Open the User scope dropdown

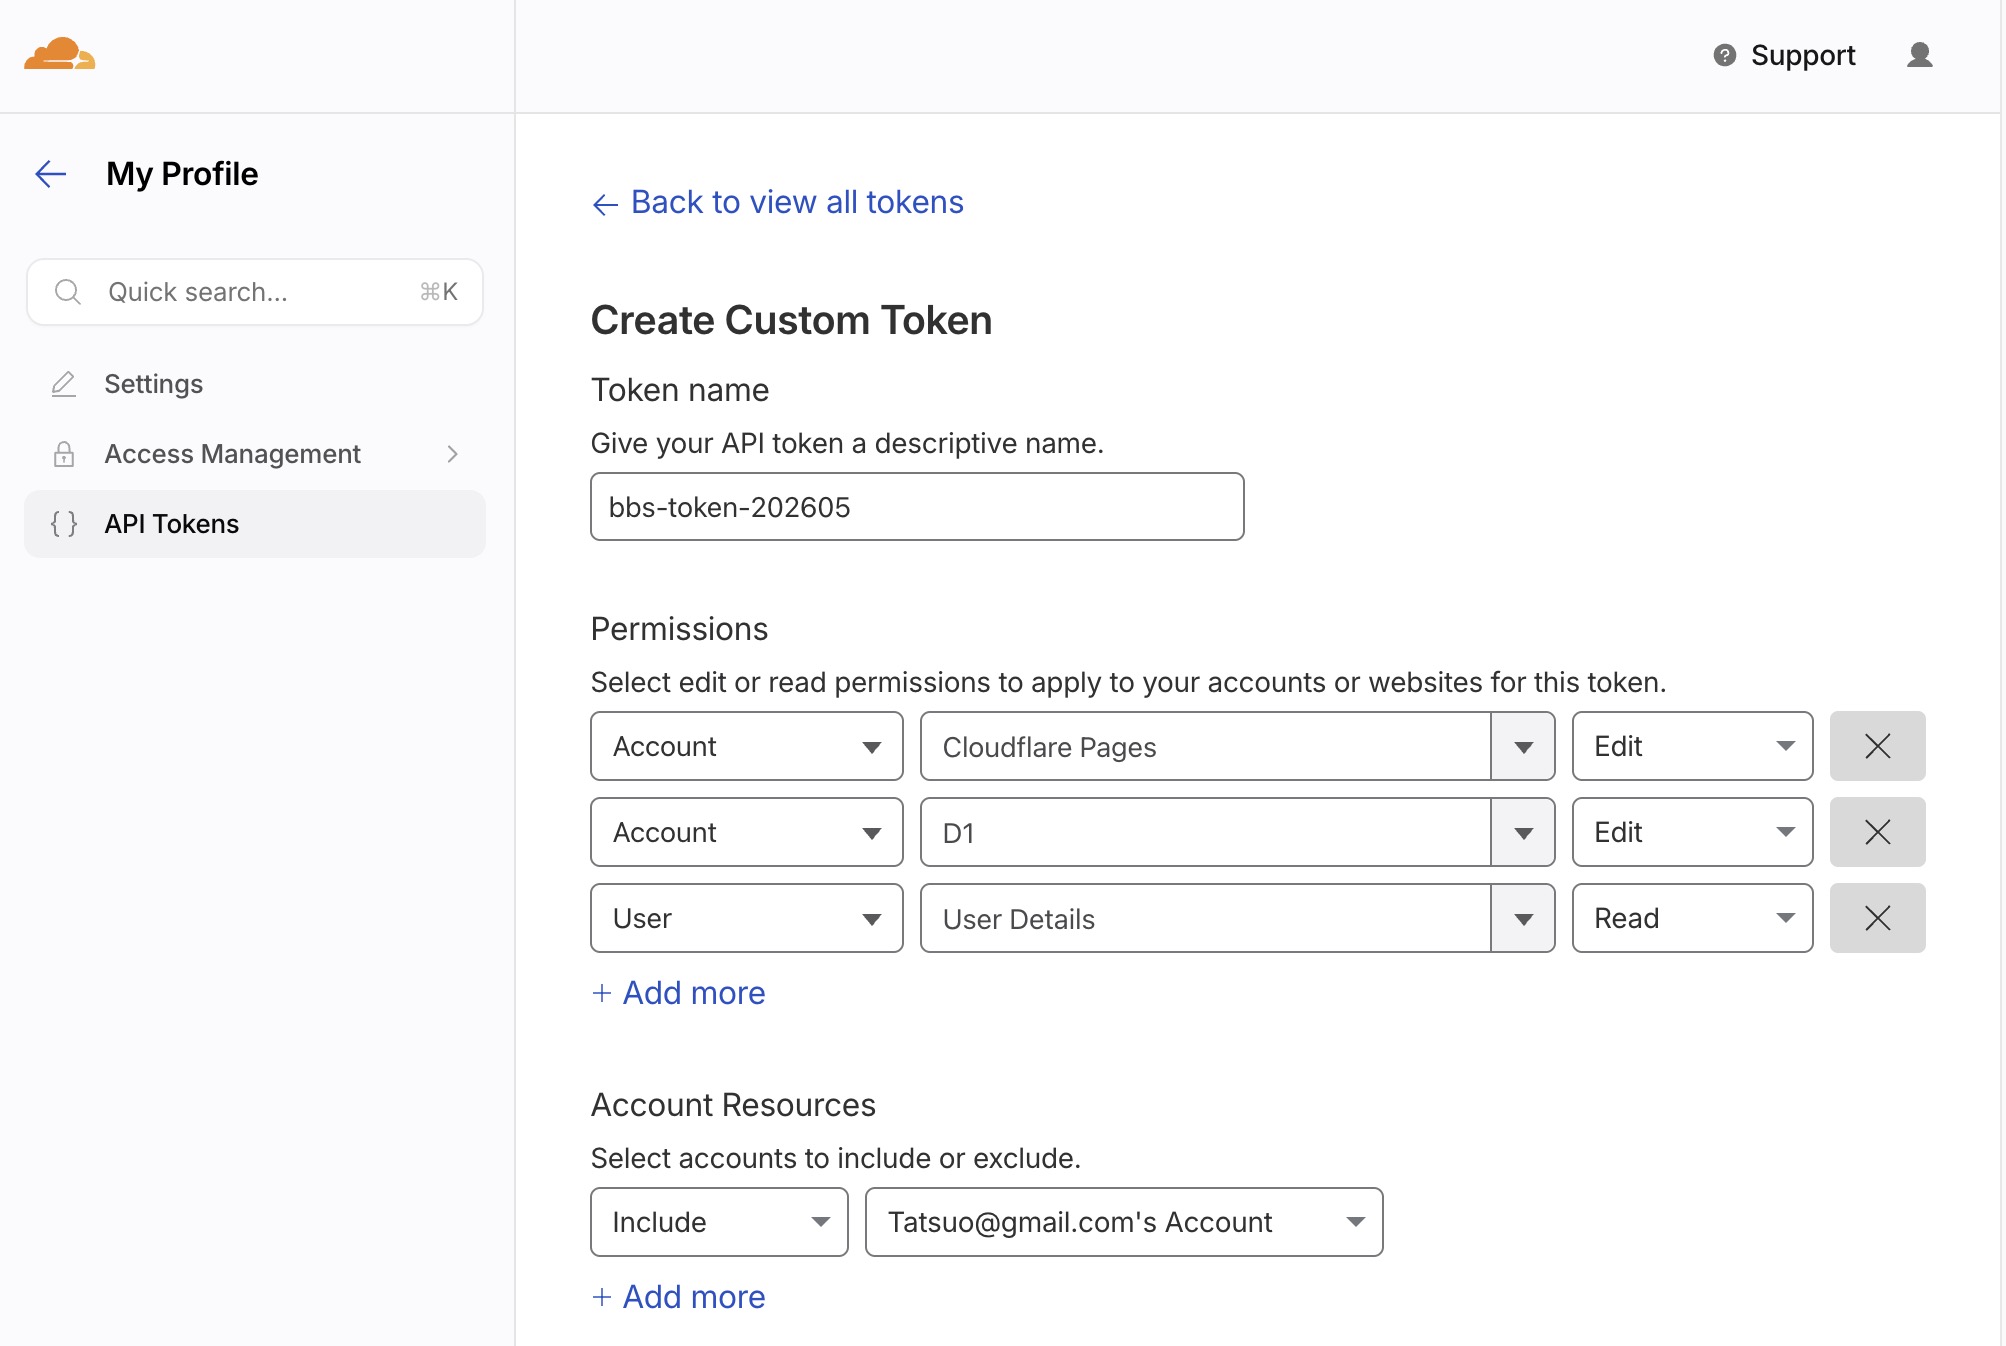tap(747, 918)
